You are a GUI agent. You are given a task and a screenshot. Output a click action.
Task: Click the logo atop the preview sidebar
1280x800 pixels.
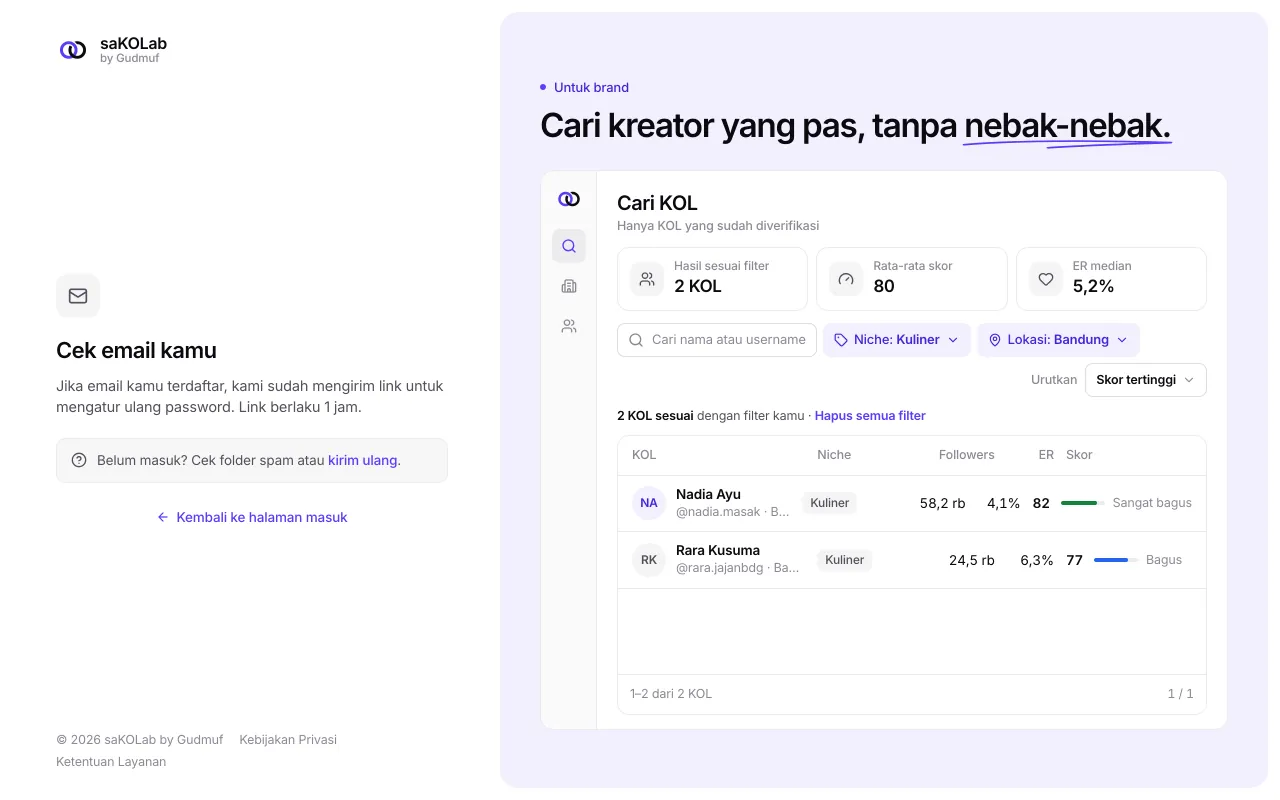569,199
